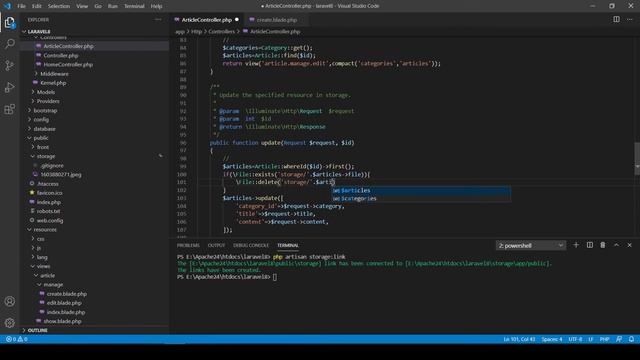Kill the terminal with trash icon
The width and height of the screenshot is (640, 360).
[603, 245]
